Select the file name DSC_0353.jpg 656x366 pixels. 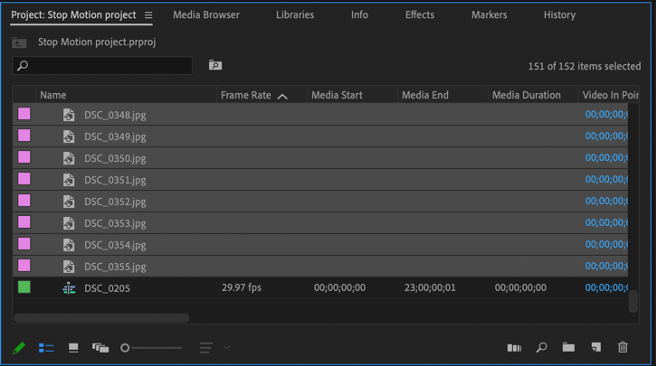point(115,223)
